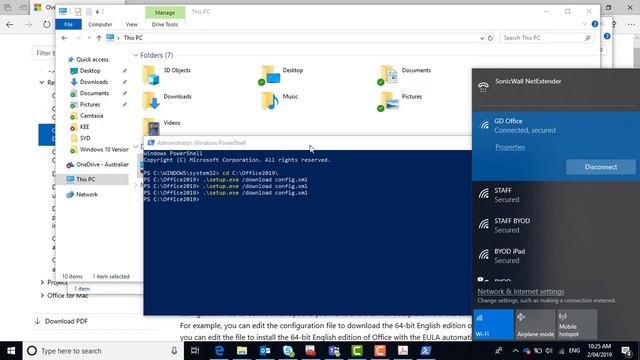
Task: Open Microsoft Teams from taskbar
Action: pos(334,351)
